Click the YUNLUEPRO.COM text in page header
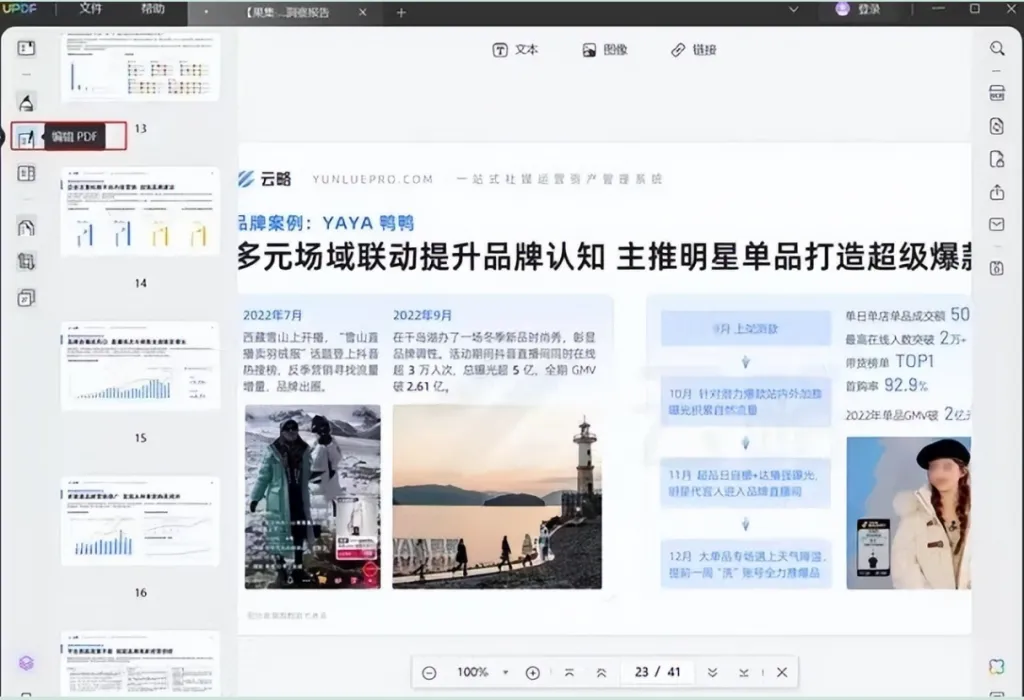The width and height of the screenshot is (1024, 700). (x=372, y=179)
